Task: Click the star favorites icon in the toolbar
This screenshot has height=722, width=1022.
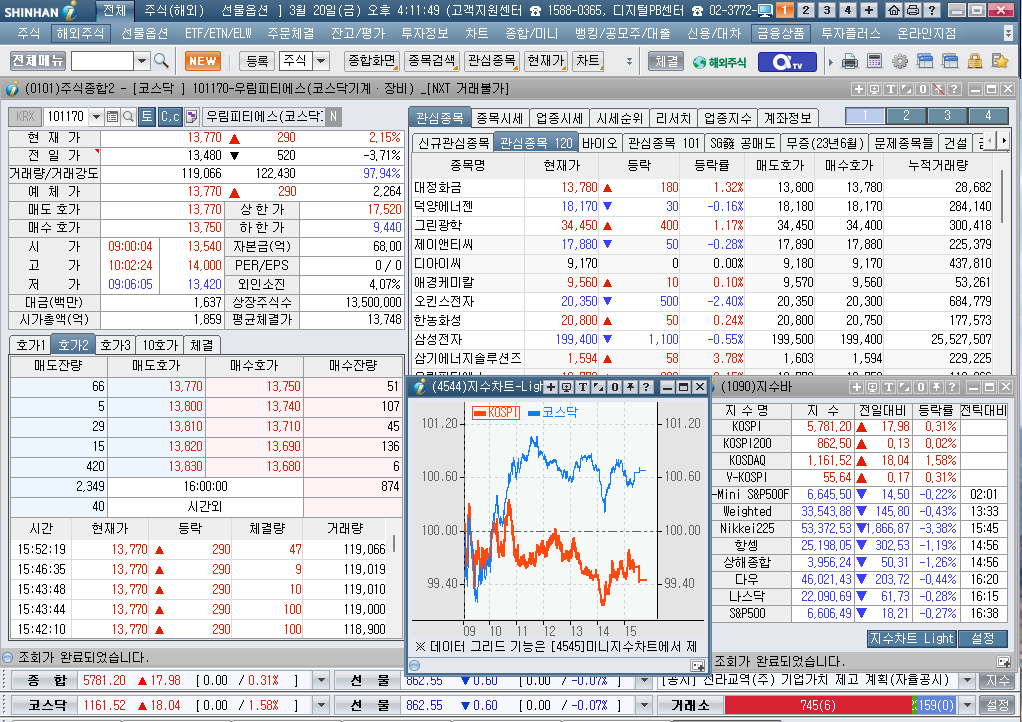Action: [x=1000, y=62]
